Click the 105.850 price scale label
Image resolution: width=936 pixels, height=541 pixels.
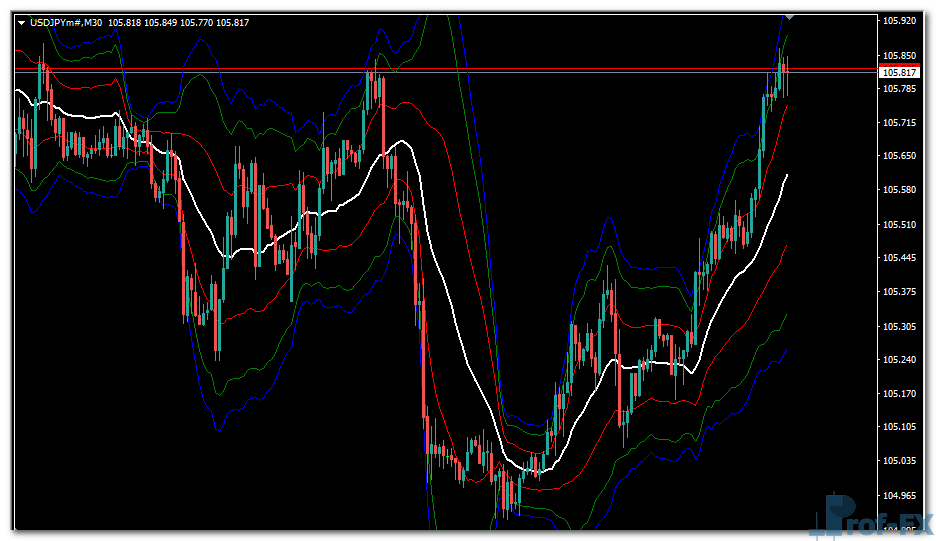point(900,56)
